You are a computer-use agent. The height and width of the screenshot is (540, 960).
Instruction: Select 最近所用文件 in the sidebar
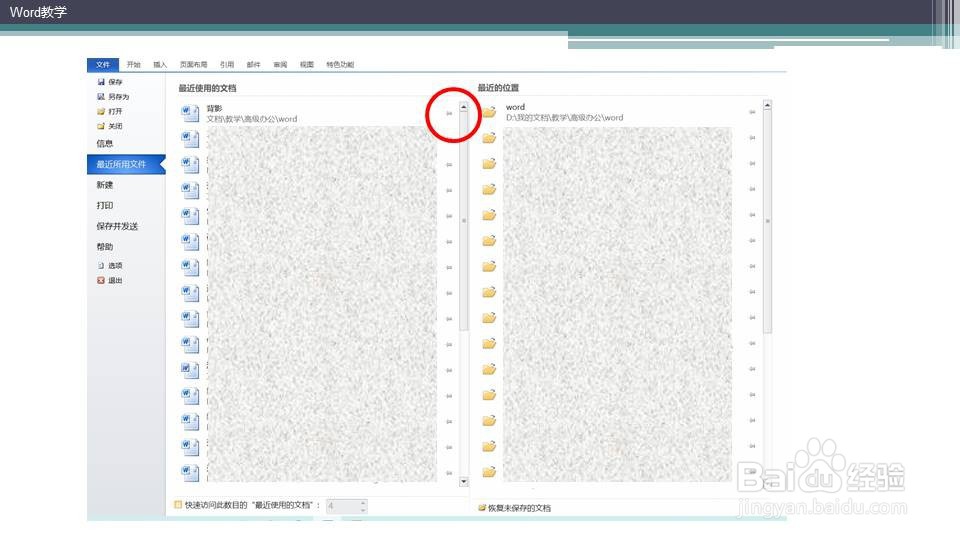coord(126,164)
